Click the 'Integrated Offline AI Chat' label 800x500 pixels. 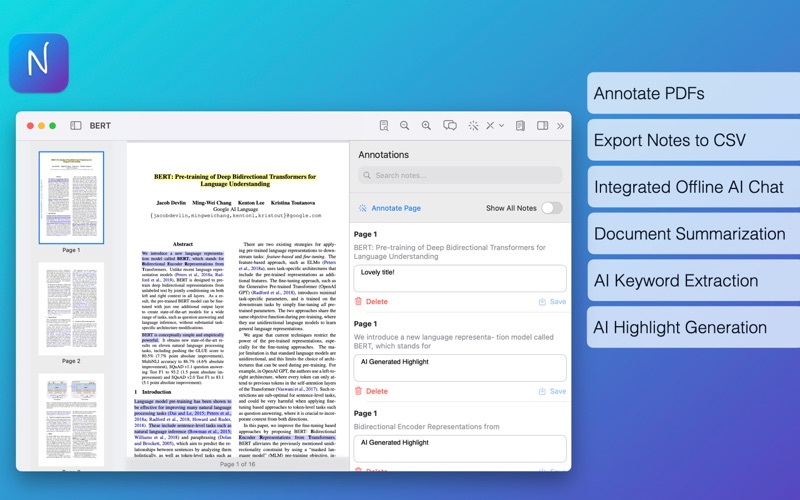point(689,187)
